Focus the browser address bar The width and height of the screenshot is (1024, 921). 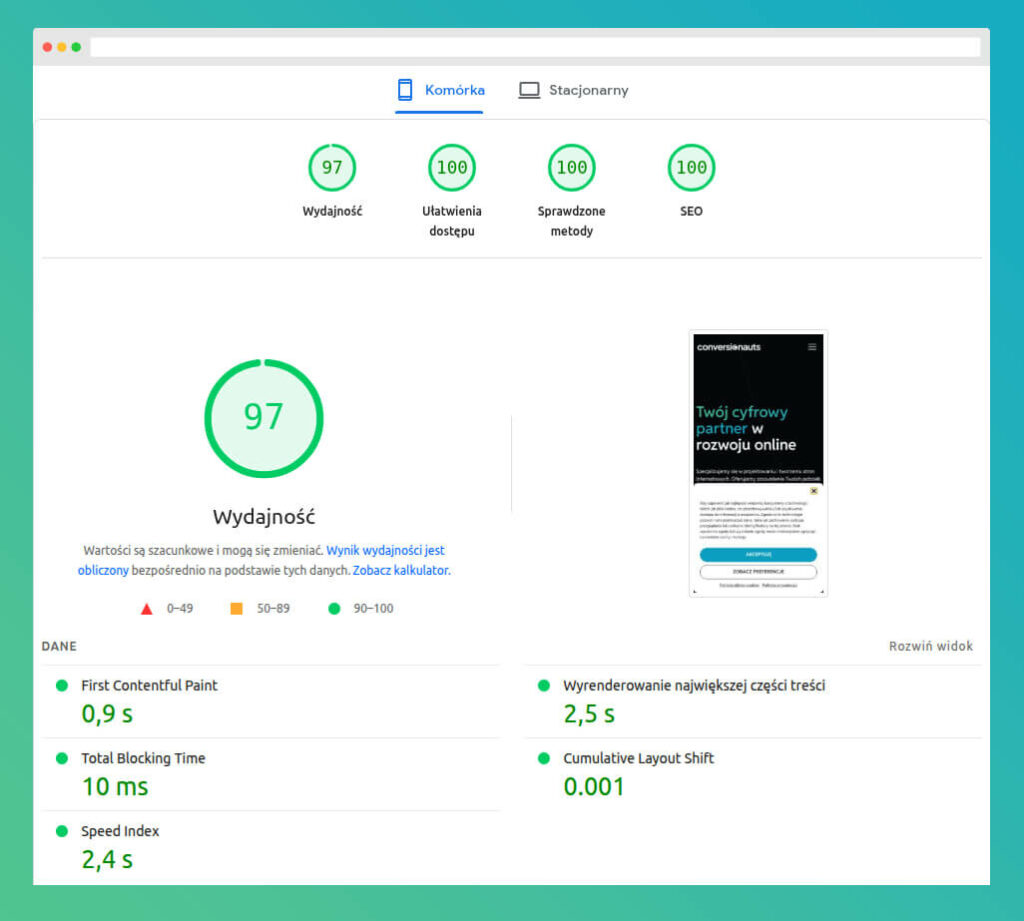click(x=535, y=47)
